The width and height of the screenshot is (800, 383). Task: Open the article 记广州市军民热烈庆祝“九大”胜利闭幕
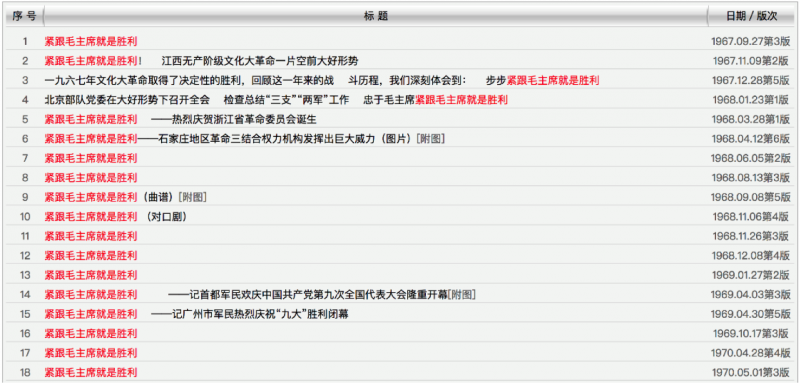(196, 314)
